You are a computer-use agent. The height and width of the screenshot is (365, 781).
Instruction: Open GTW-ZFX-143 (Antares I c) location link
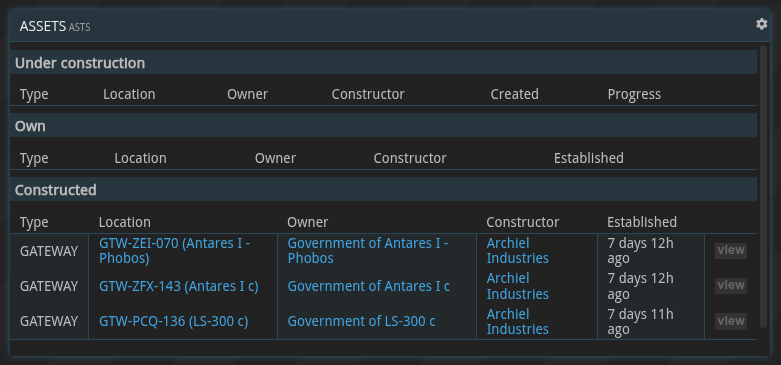pos(179,286)
